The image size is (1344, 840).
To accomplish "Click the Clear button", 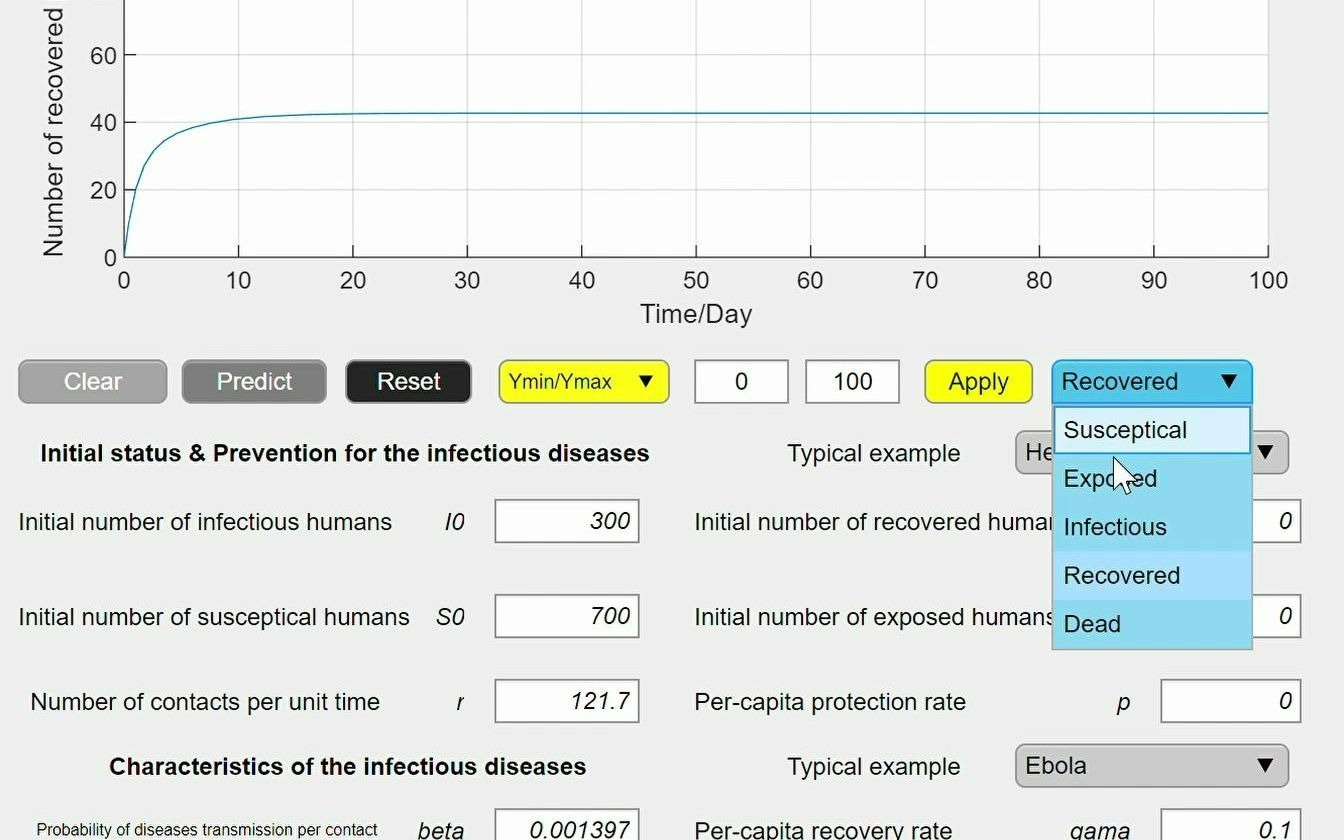I will point(92,382).
